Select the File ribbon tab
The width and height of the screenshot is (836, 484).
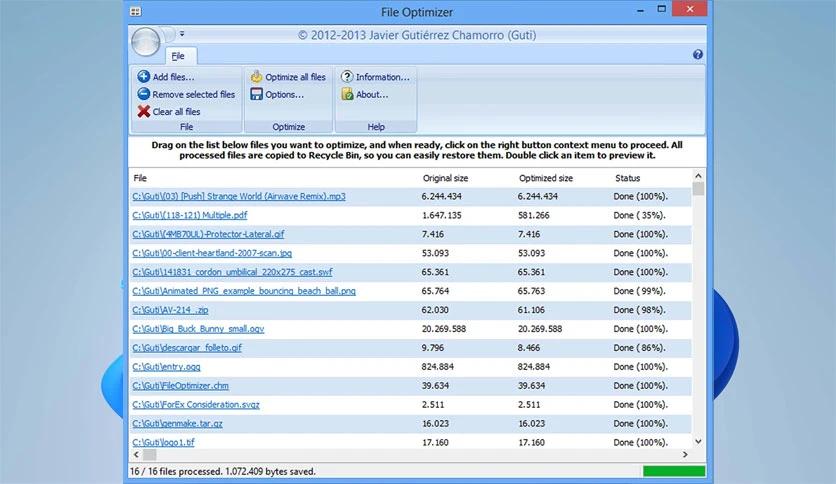(179, 56)
